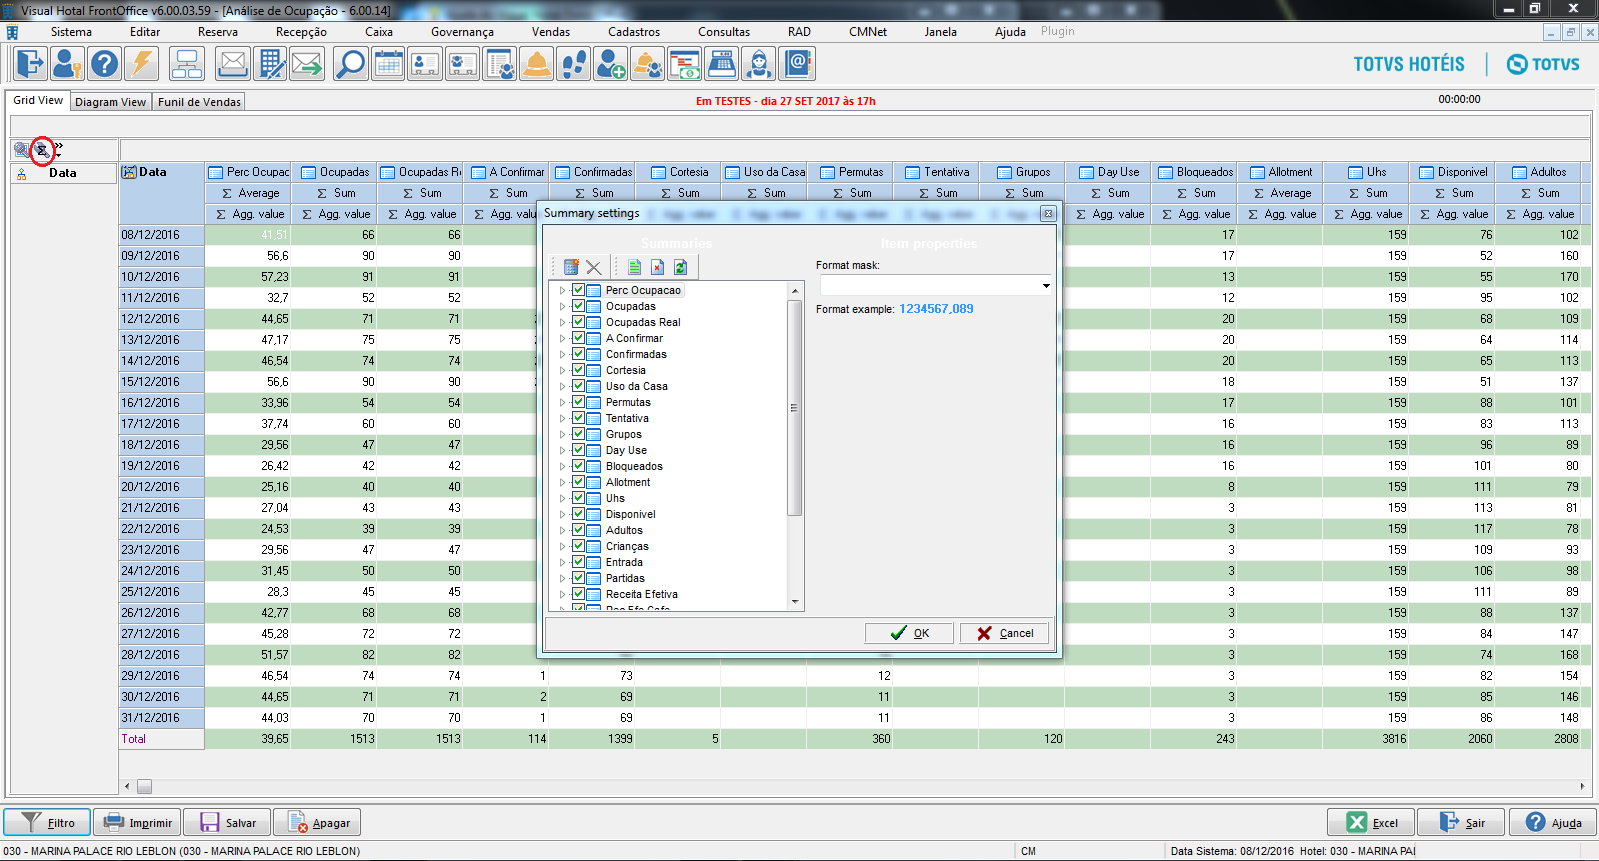Expand the Day Use tree node
Image resolution: width=1599 pixels, height=861 pixels.
pos(562,450)
